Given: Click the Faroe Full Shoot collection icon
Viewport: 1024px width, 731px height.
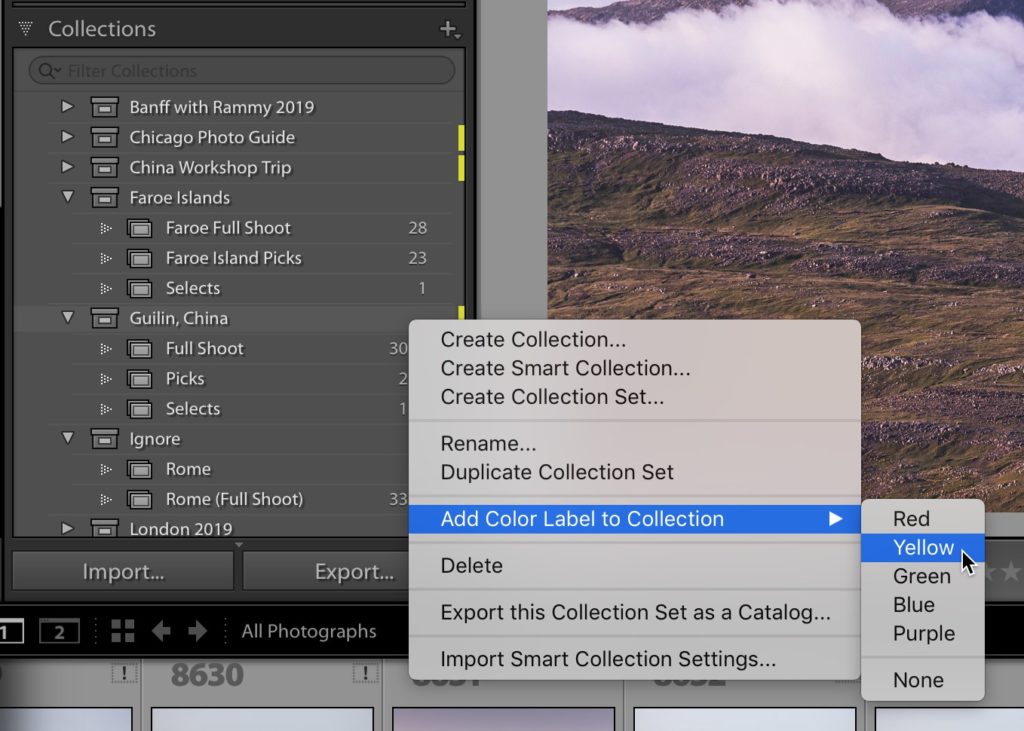Looking at the screenshot, I should 139,228.
